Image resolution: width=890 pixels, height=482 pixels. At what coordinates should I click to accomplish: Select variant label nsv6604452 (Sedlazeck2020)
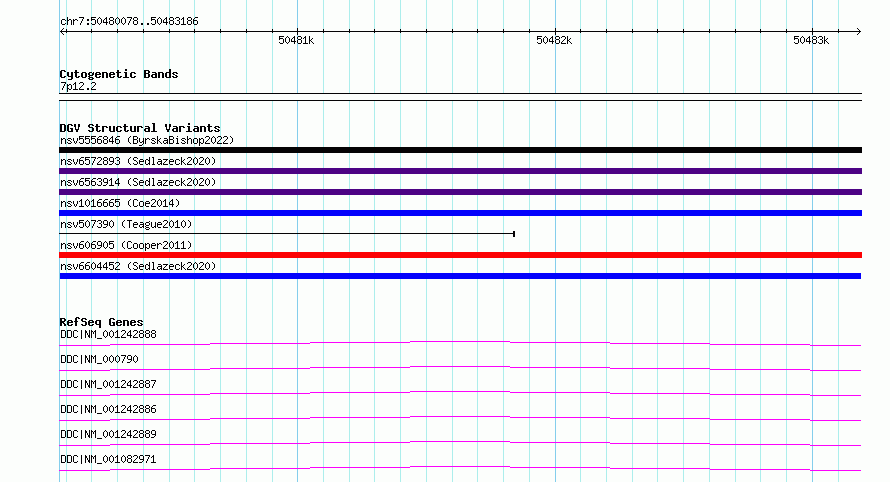click(x=138, y=266)
